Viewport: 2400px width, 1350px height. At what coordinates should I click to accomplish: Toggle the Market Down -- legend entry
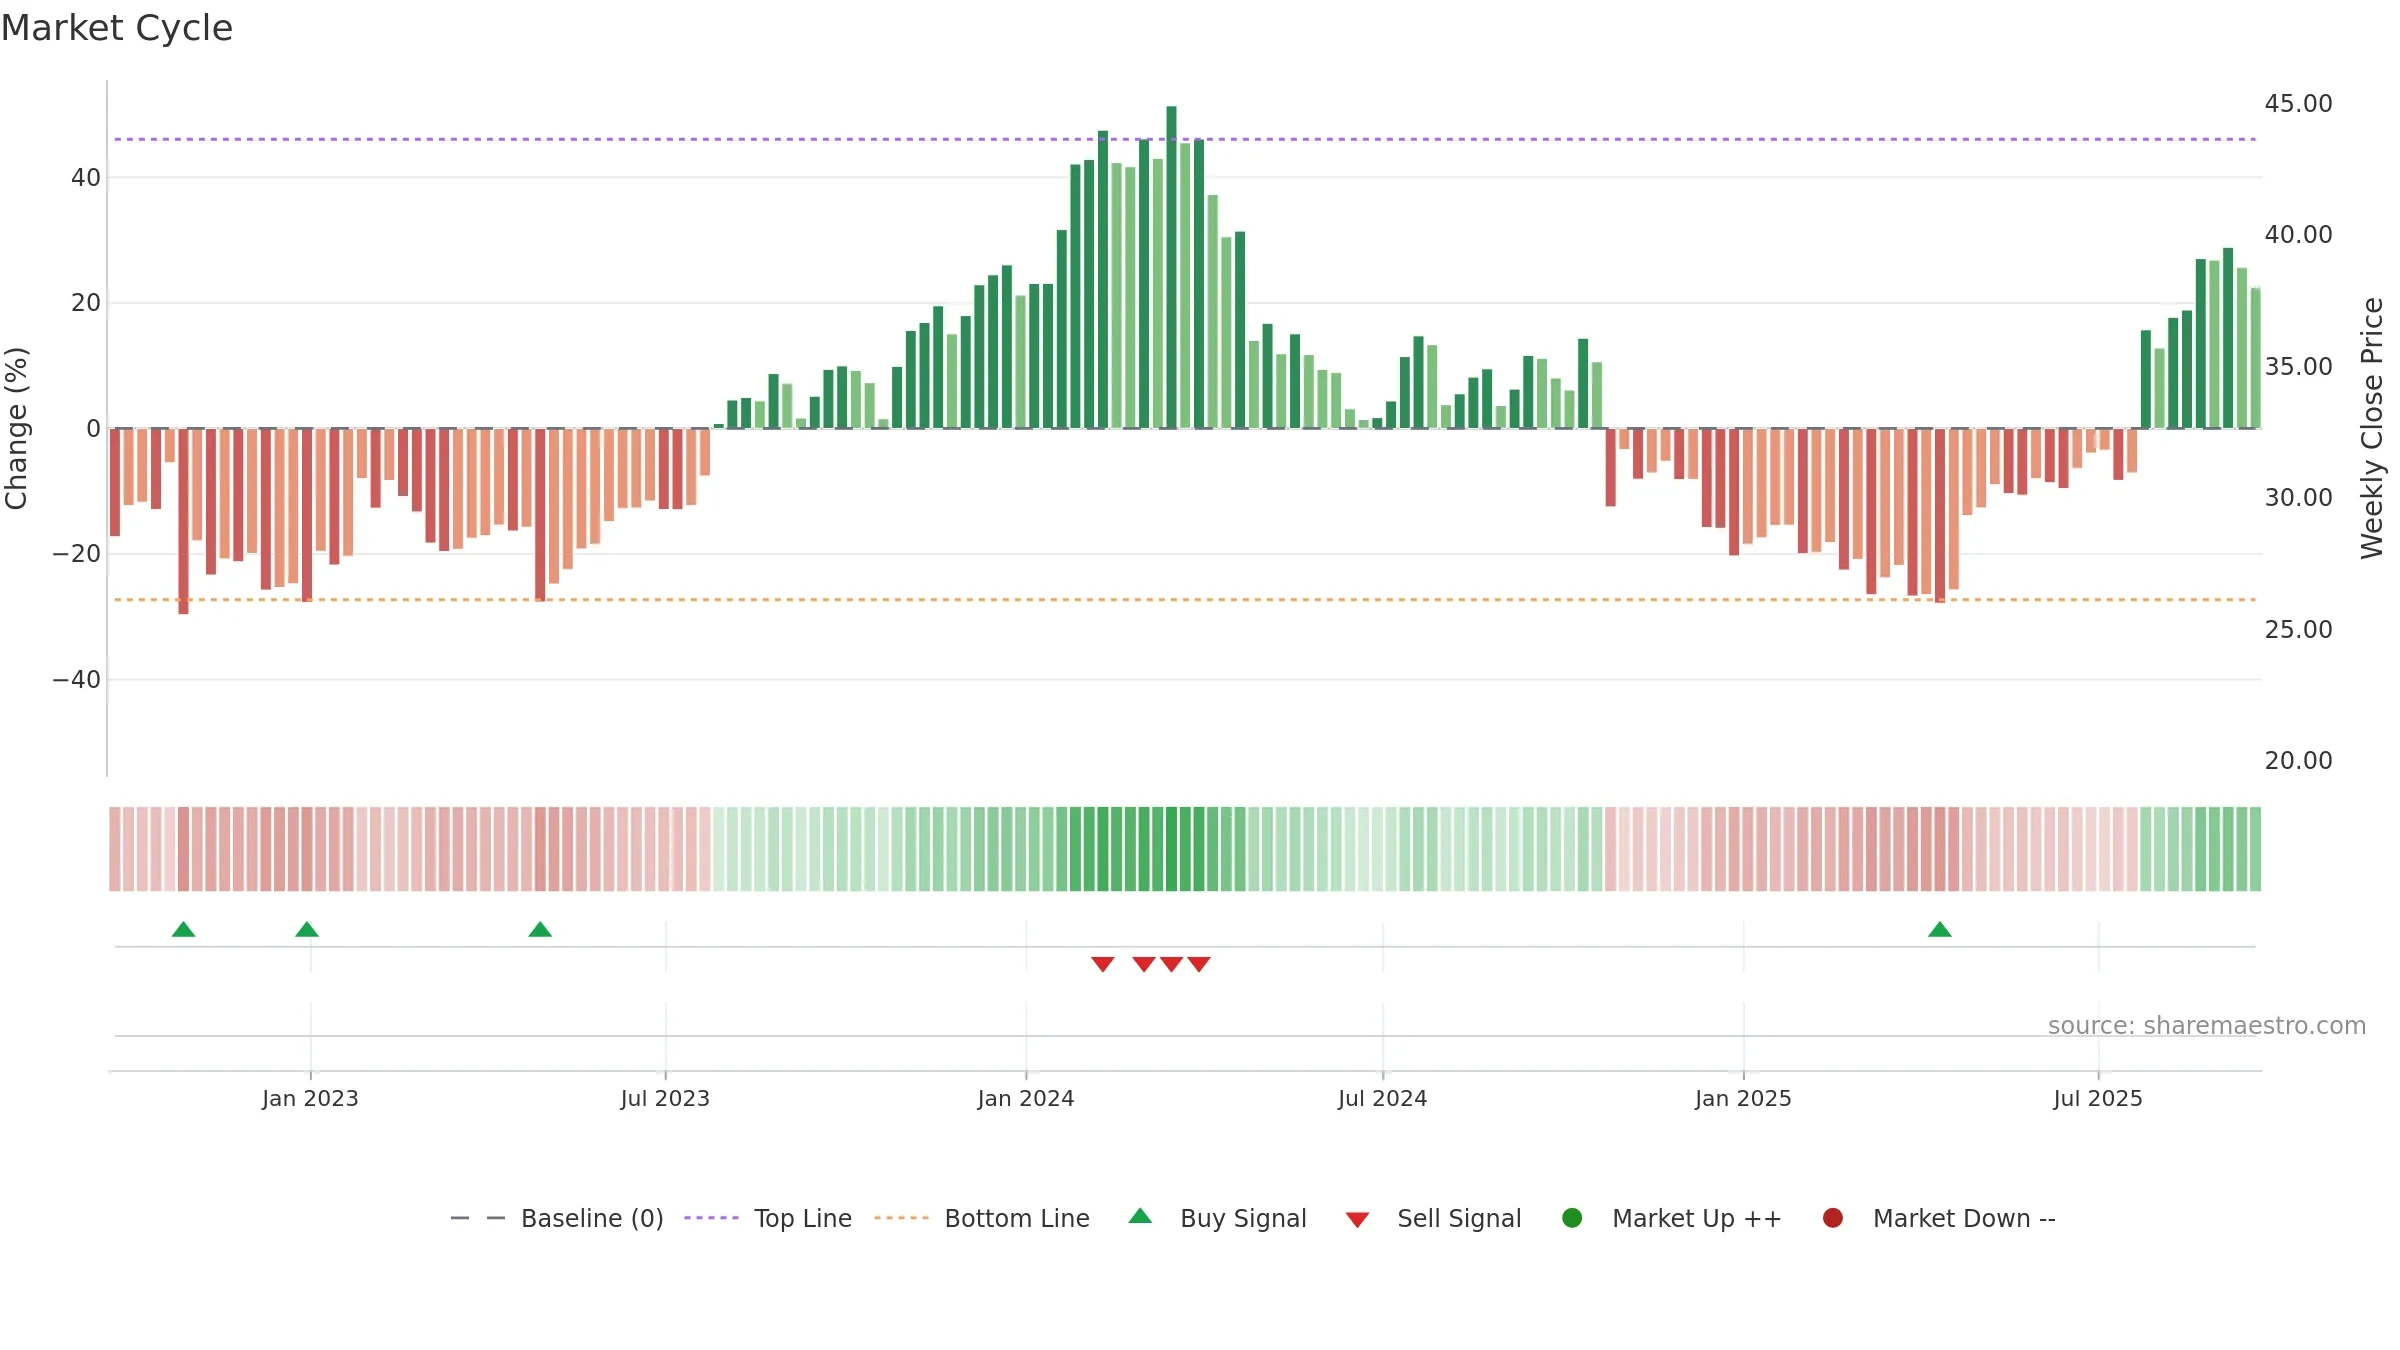pos(1938,1218)
